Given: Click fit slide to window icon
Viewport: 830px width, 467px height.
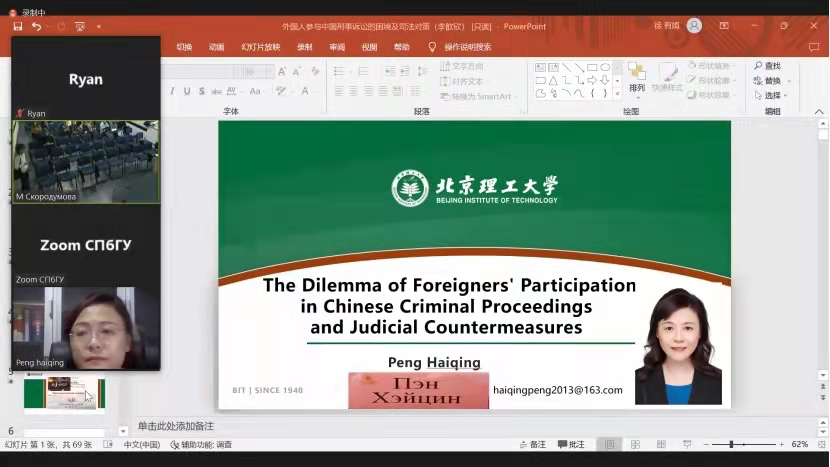Looking at the screenshot, I should coord(819,444).
